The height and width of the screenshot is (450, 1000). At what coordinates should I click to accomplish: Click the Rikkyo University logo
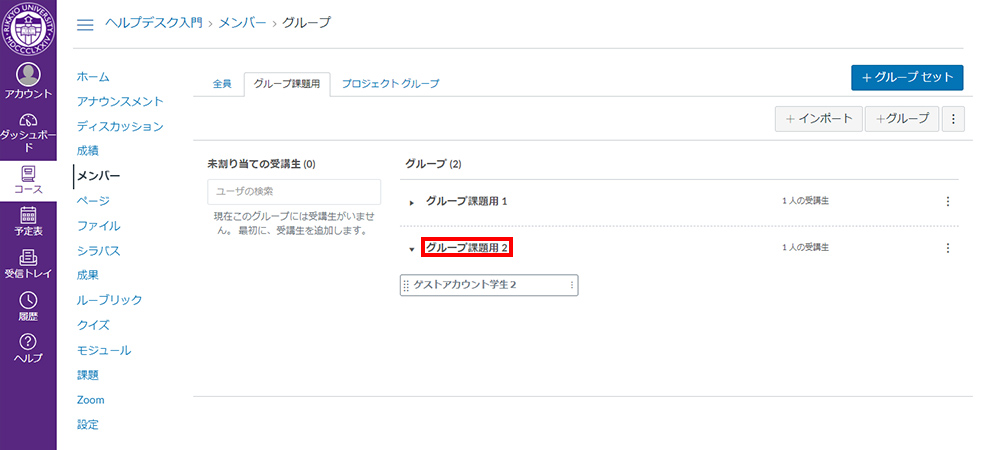pyautogui.click(x=28, y=29)
